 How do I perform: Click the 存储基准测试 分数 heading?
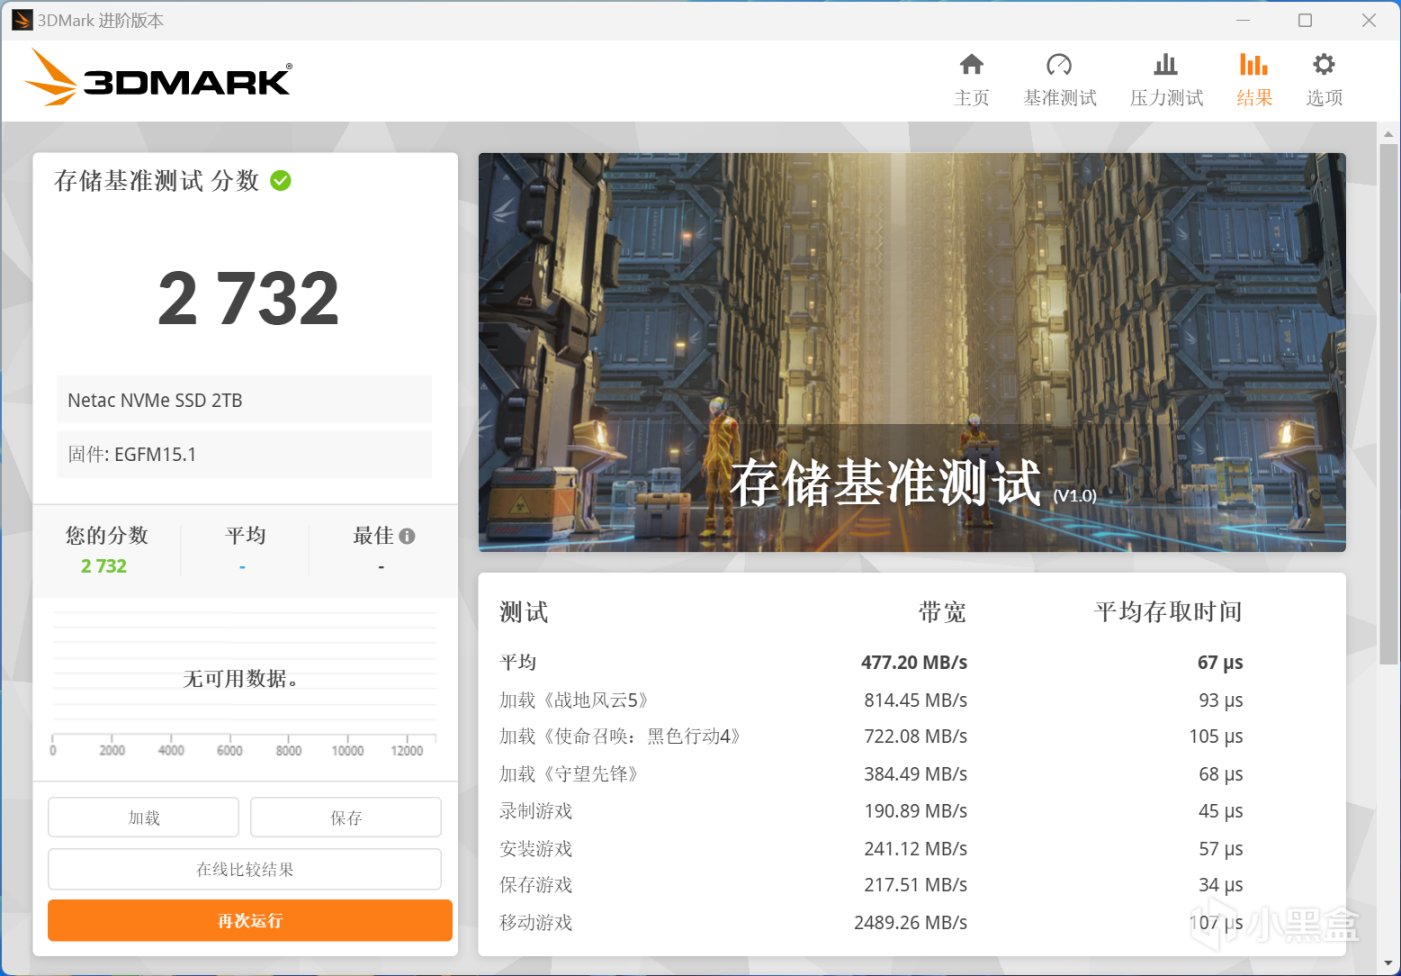pyautogui.click(x=157, y=180)
